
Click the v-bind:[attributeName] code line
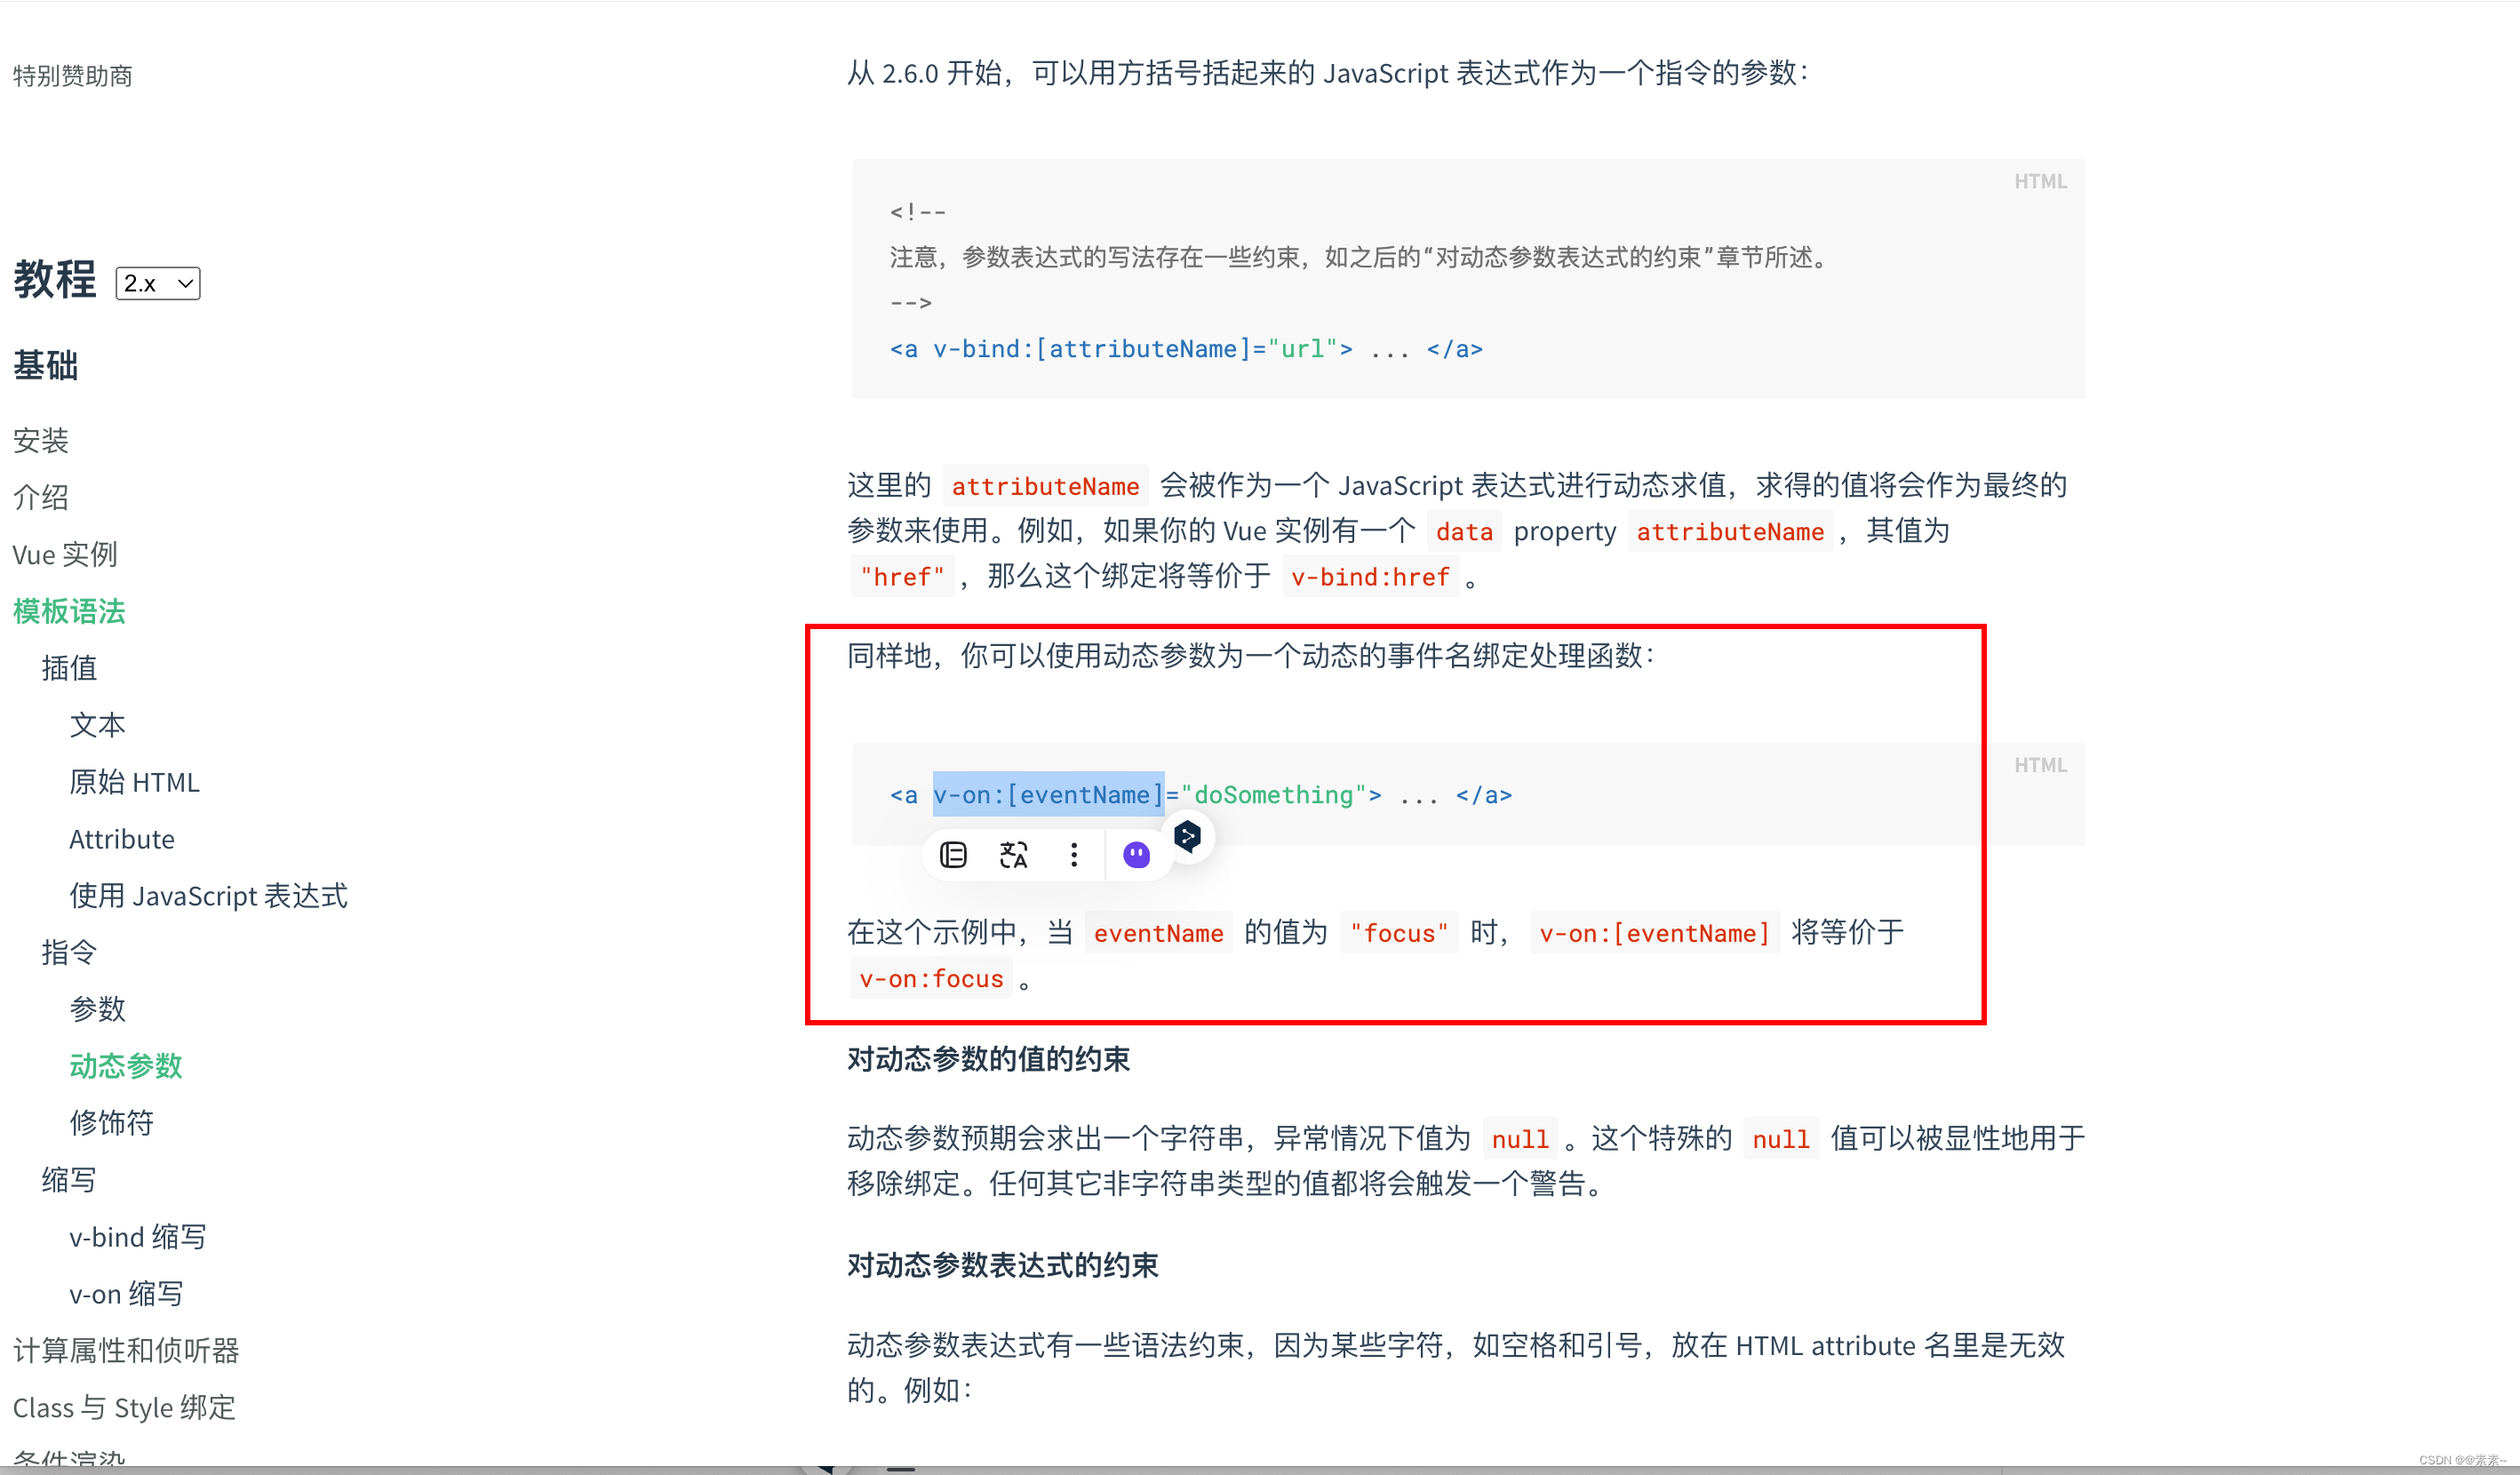pos(1186,349)
